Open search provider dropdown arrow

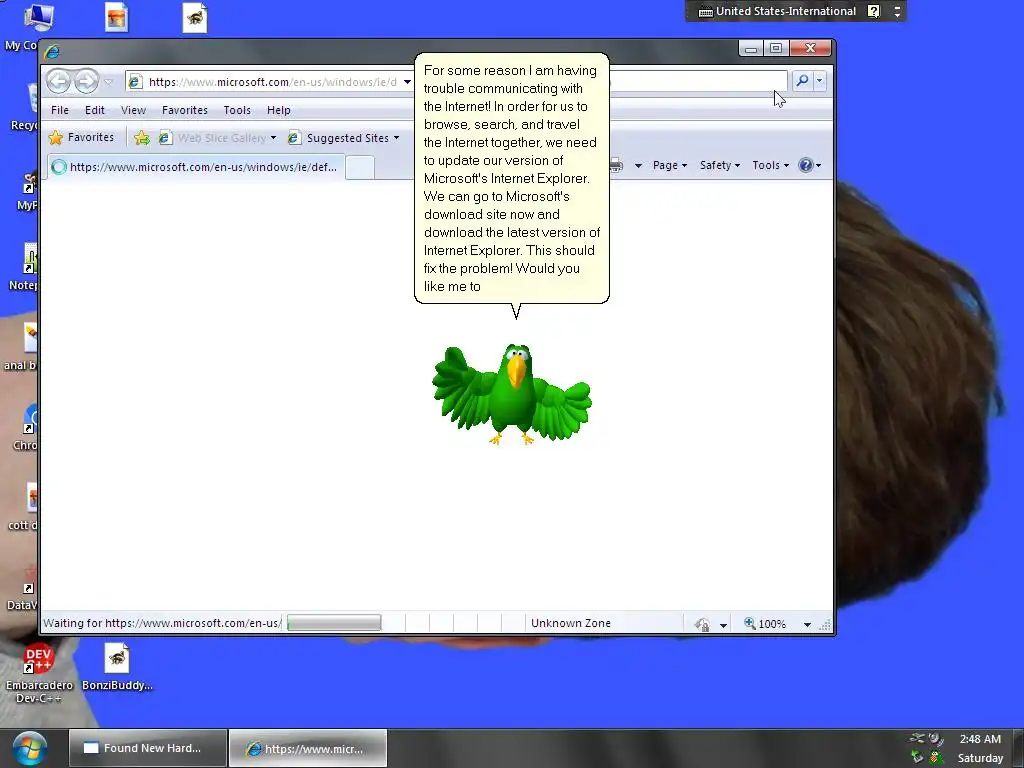click(820, 81)
